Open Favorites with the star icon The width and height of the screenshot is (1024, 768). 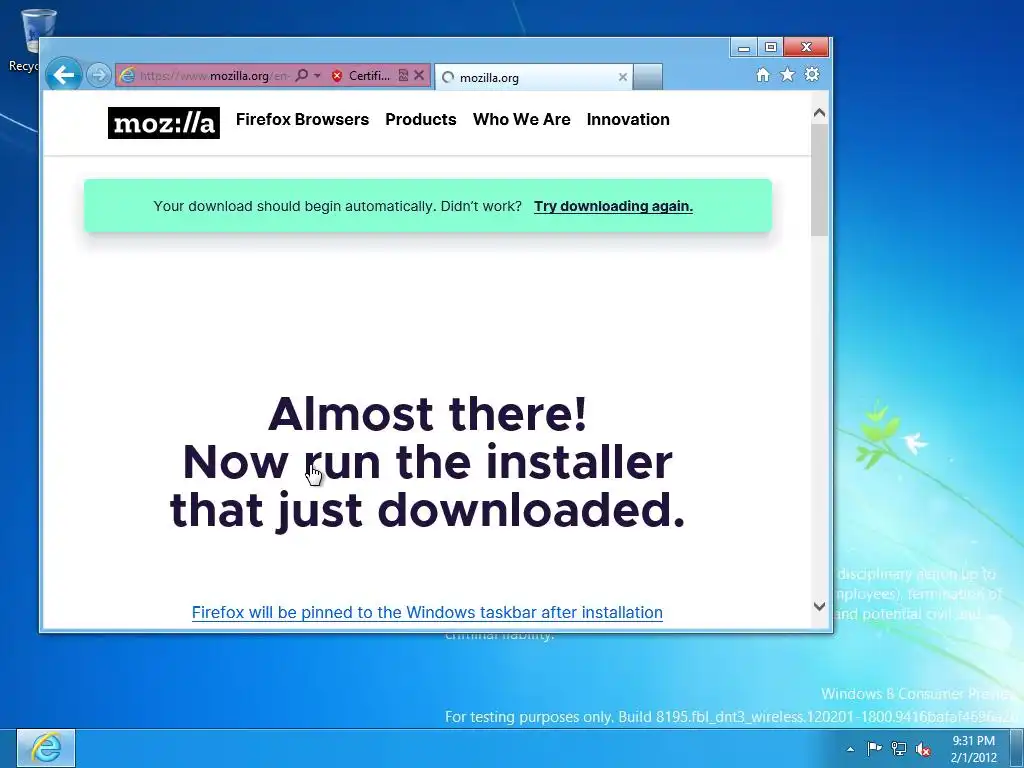tap(788, 74)
